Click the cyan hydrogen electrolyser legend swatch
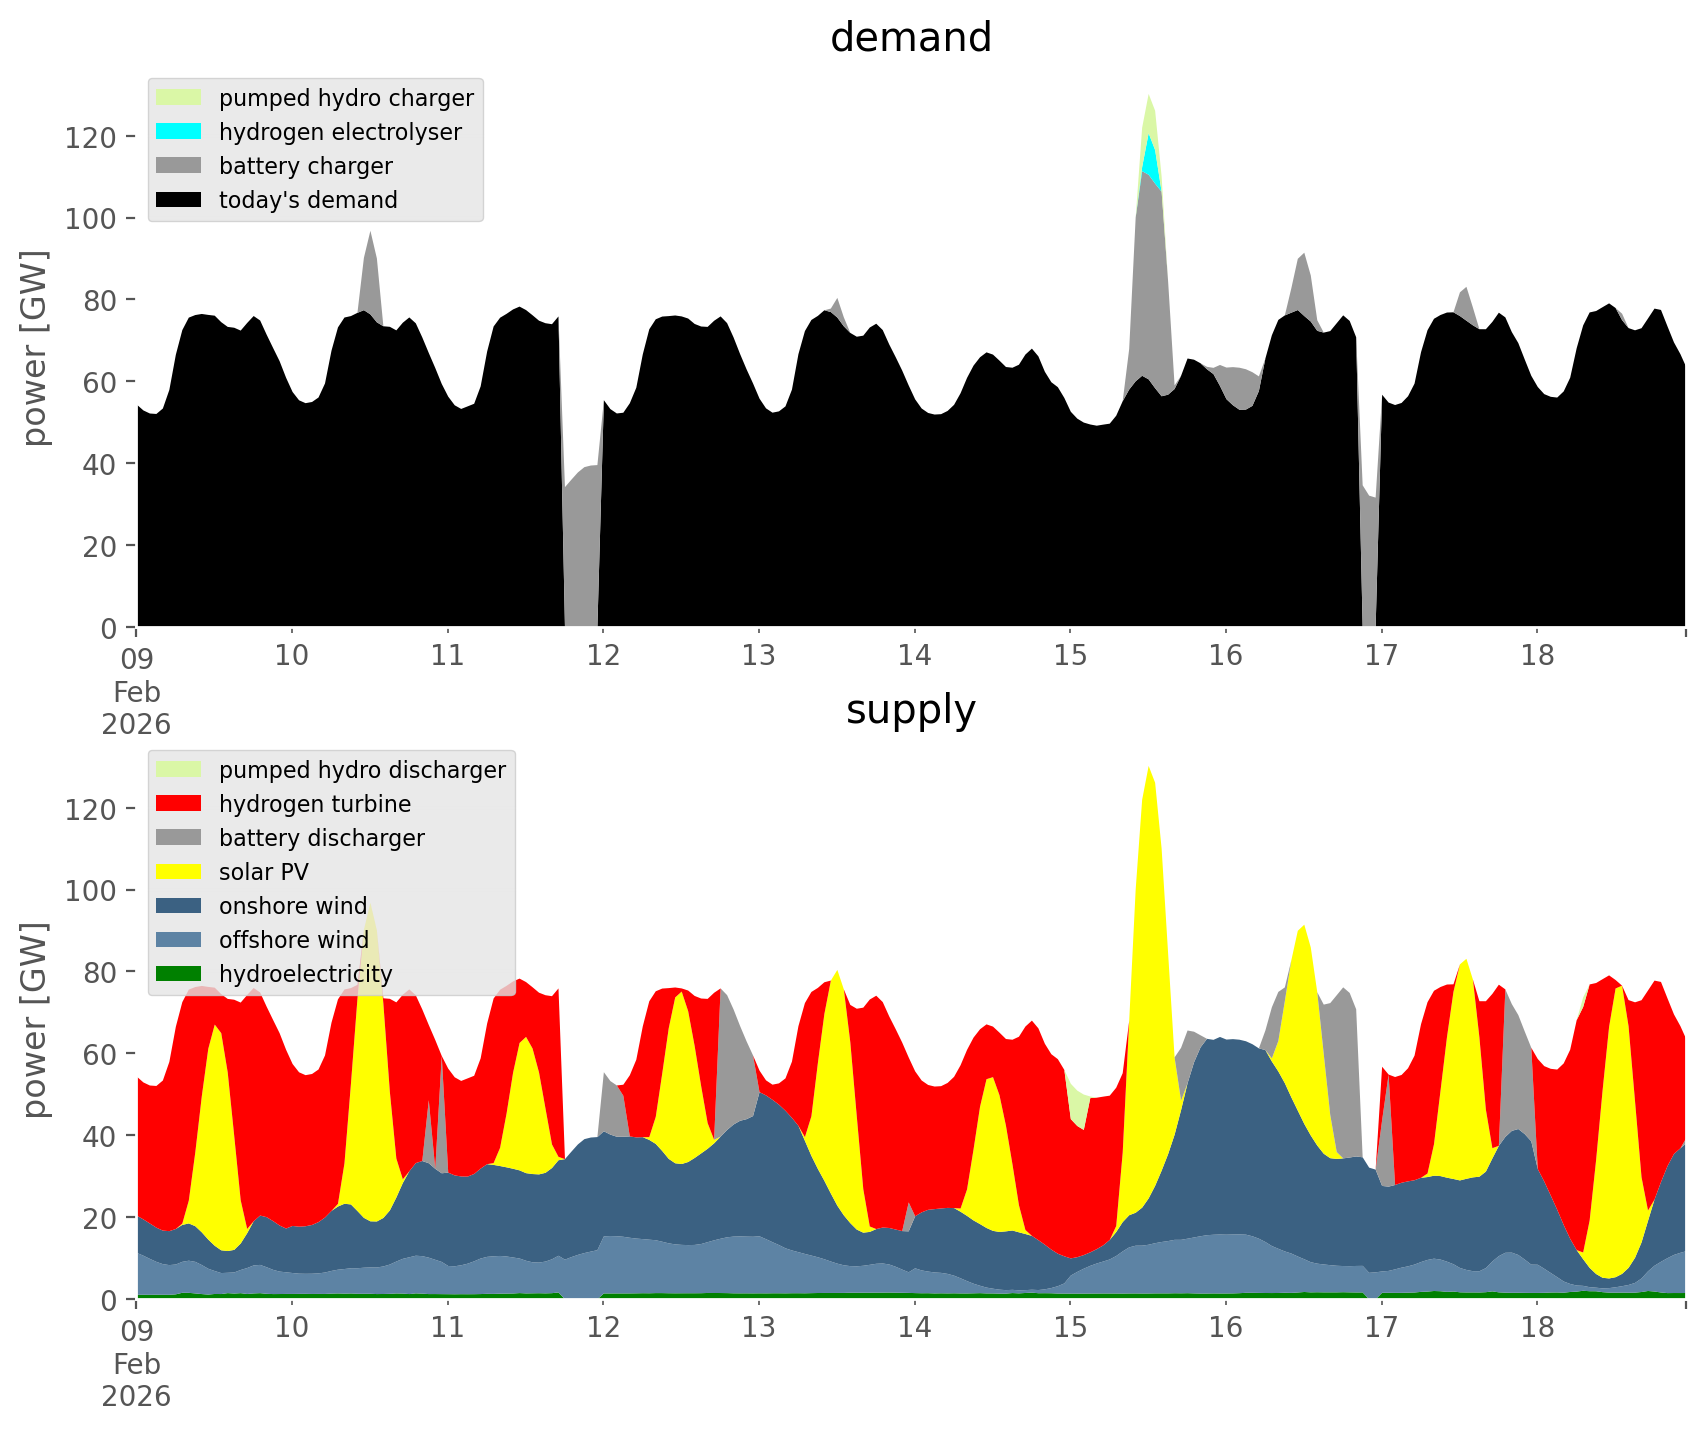This screenshot has height=1431, width=1706. [x=179, y=132]
